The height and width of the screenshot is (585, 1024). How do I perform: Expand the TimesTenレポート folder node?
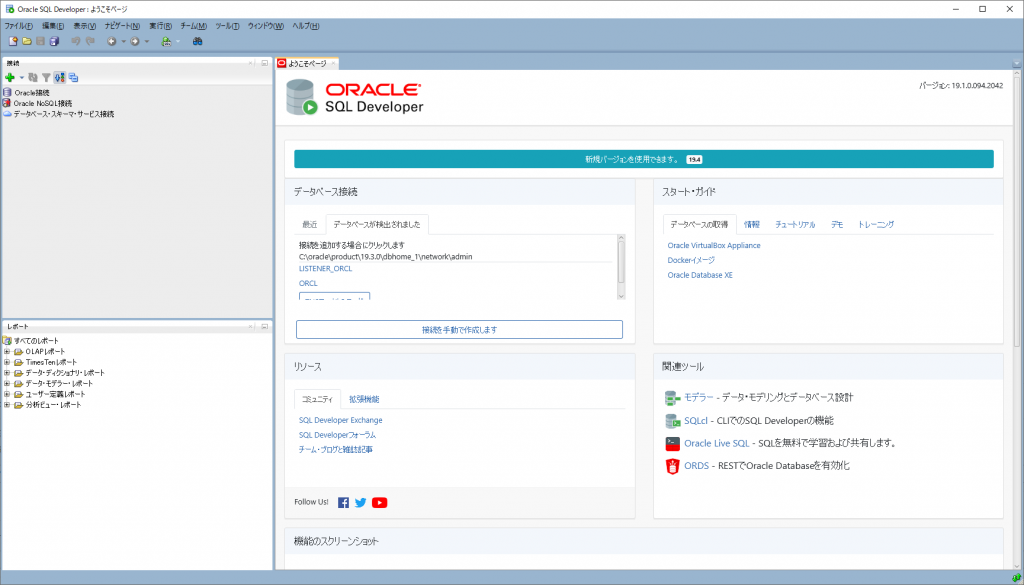coord(7,362)
